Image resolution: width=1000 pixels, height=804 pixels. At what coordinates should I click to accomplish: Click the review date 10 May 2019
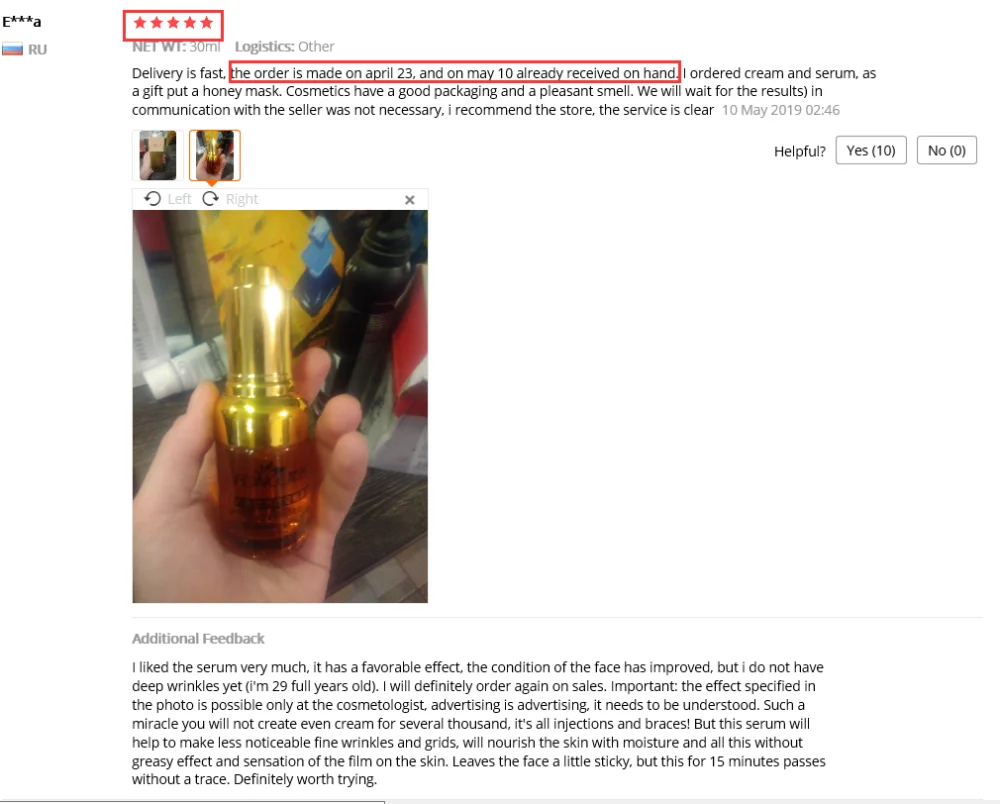[781, 110]
